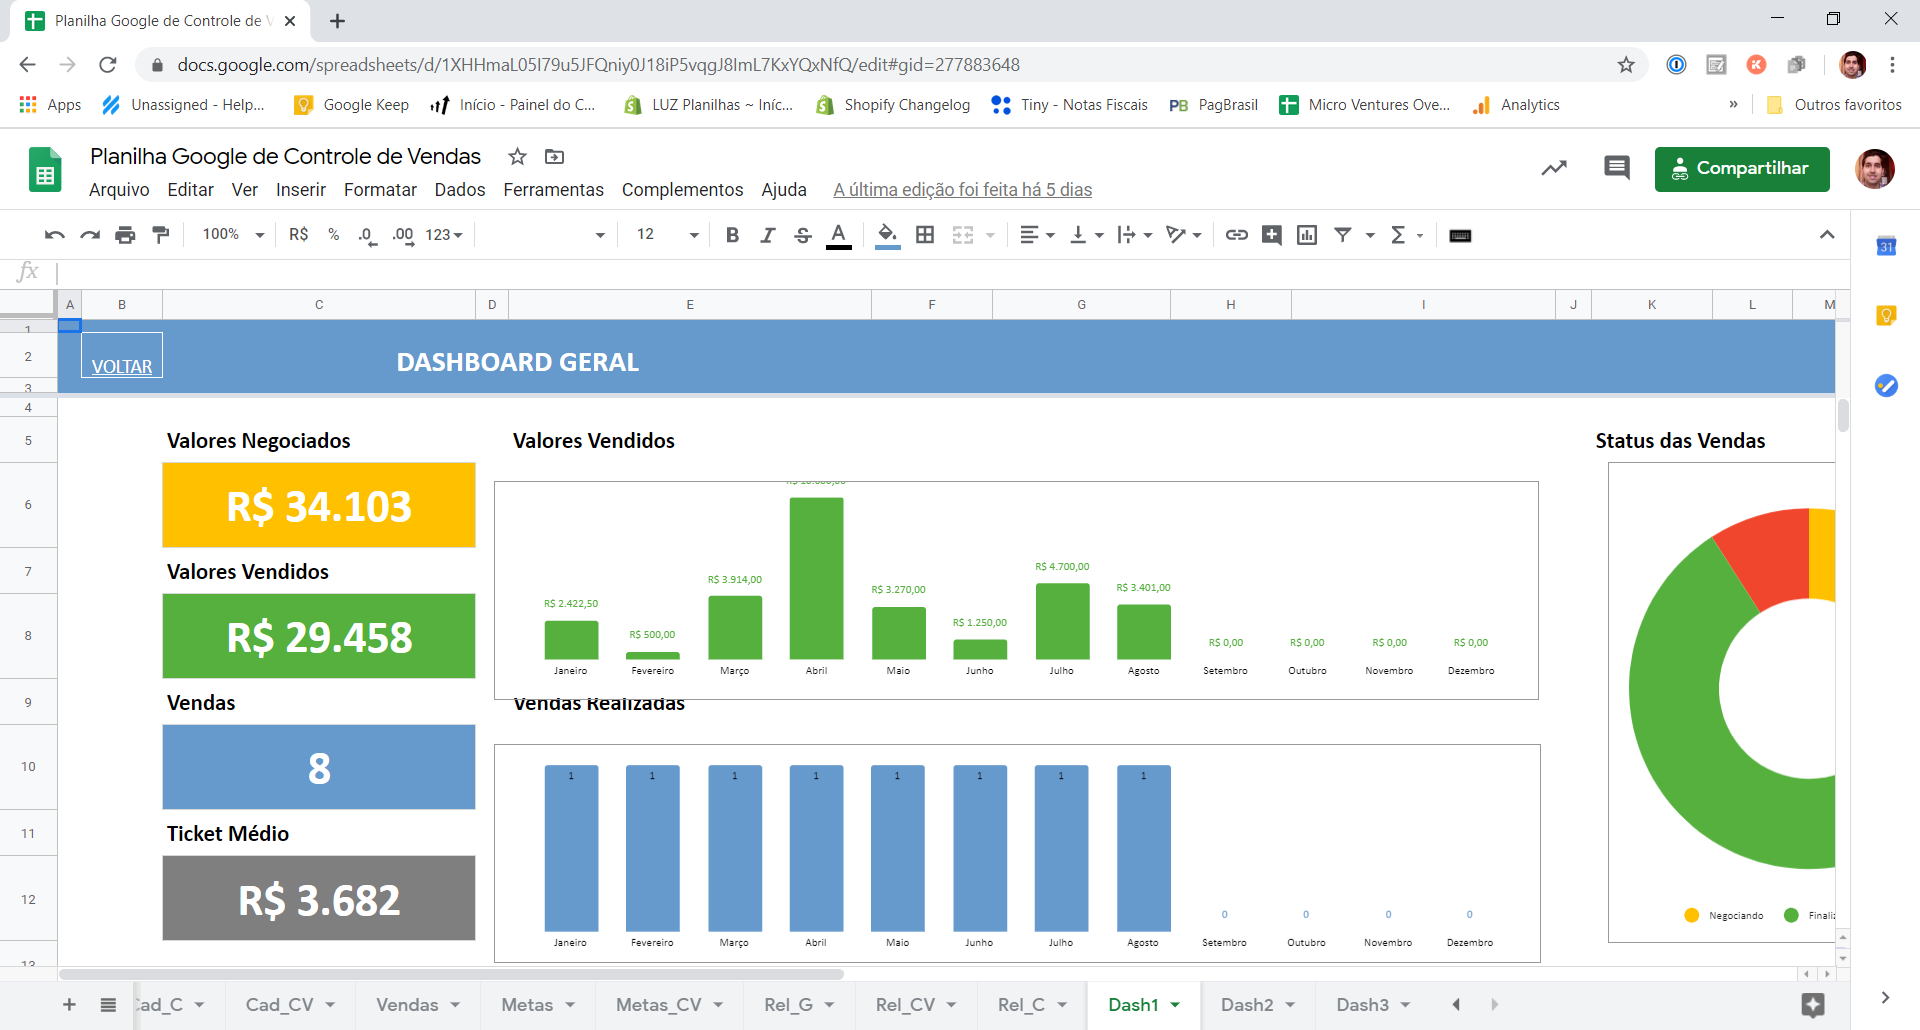Click the paint format roller icon

[x=160, y=235]
